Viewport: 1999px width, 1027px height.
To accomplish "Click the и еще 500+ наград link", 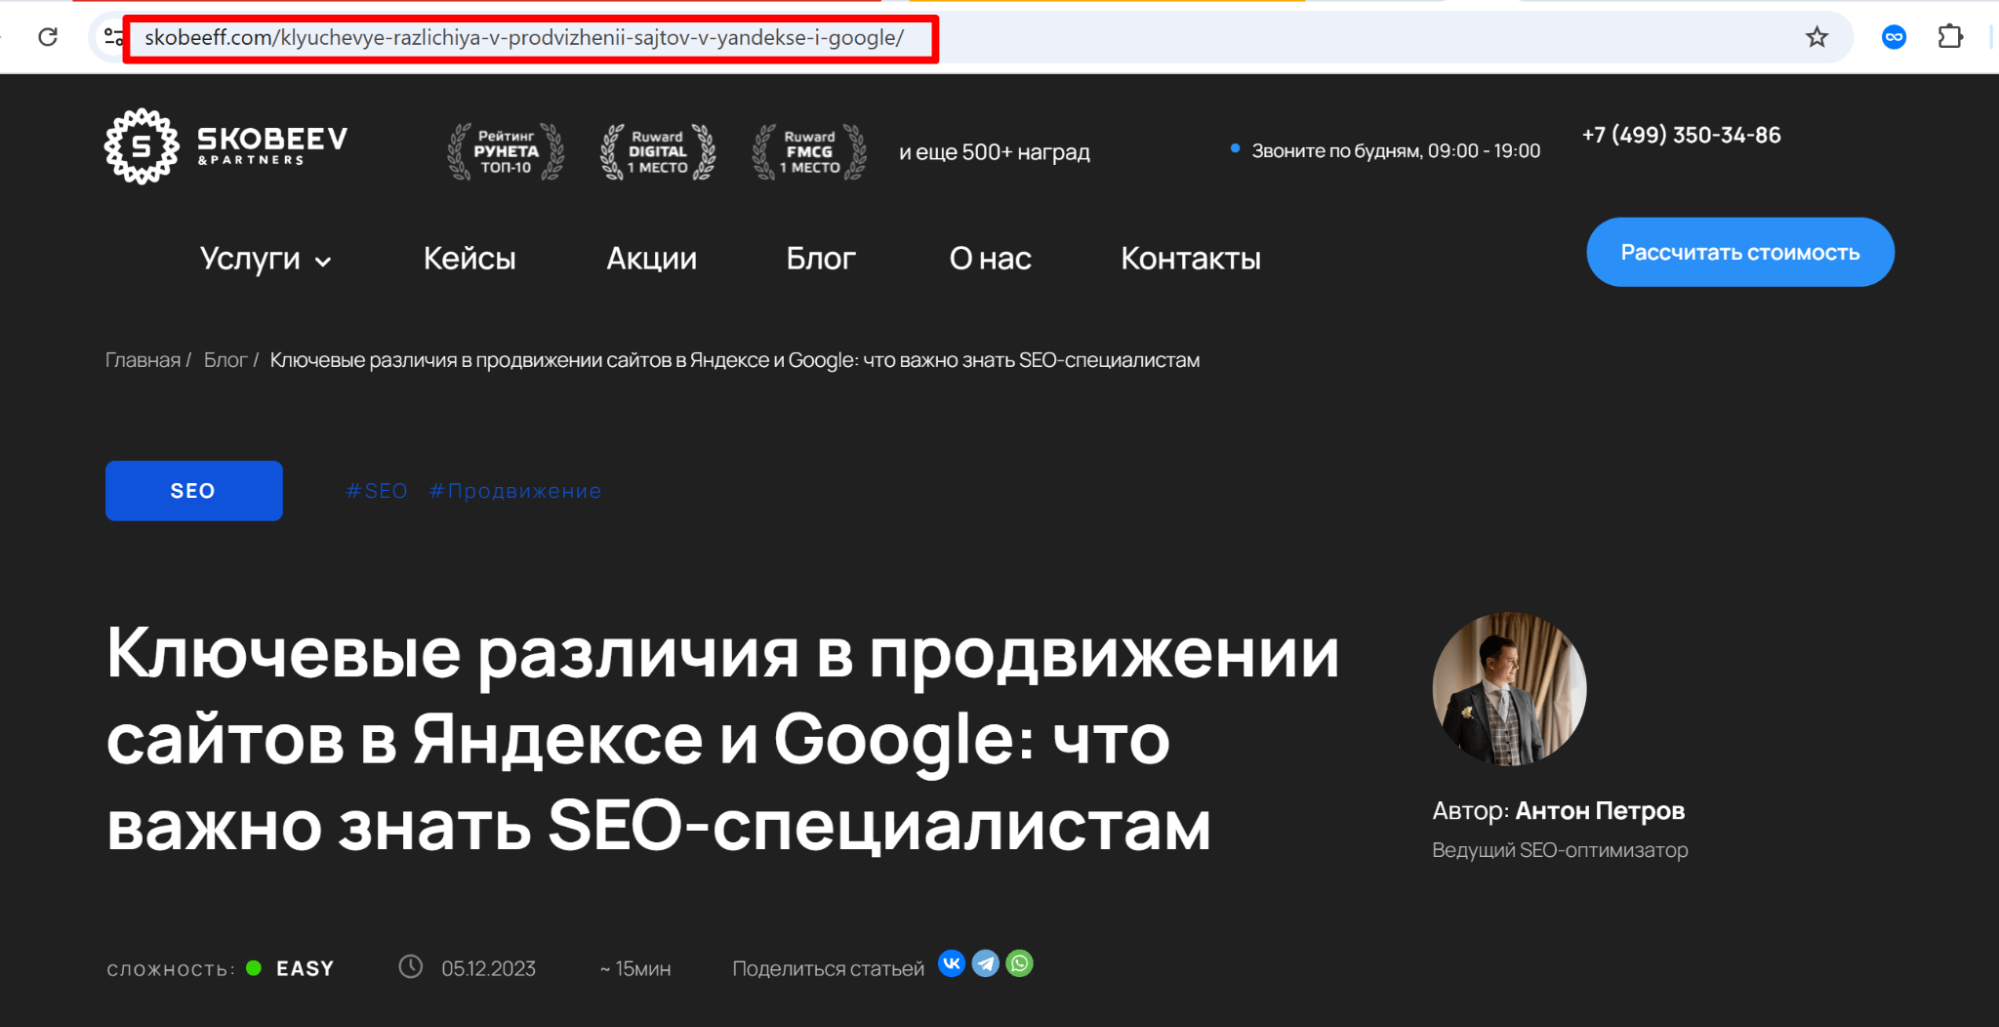I will point(994,152).
